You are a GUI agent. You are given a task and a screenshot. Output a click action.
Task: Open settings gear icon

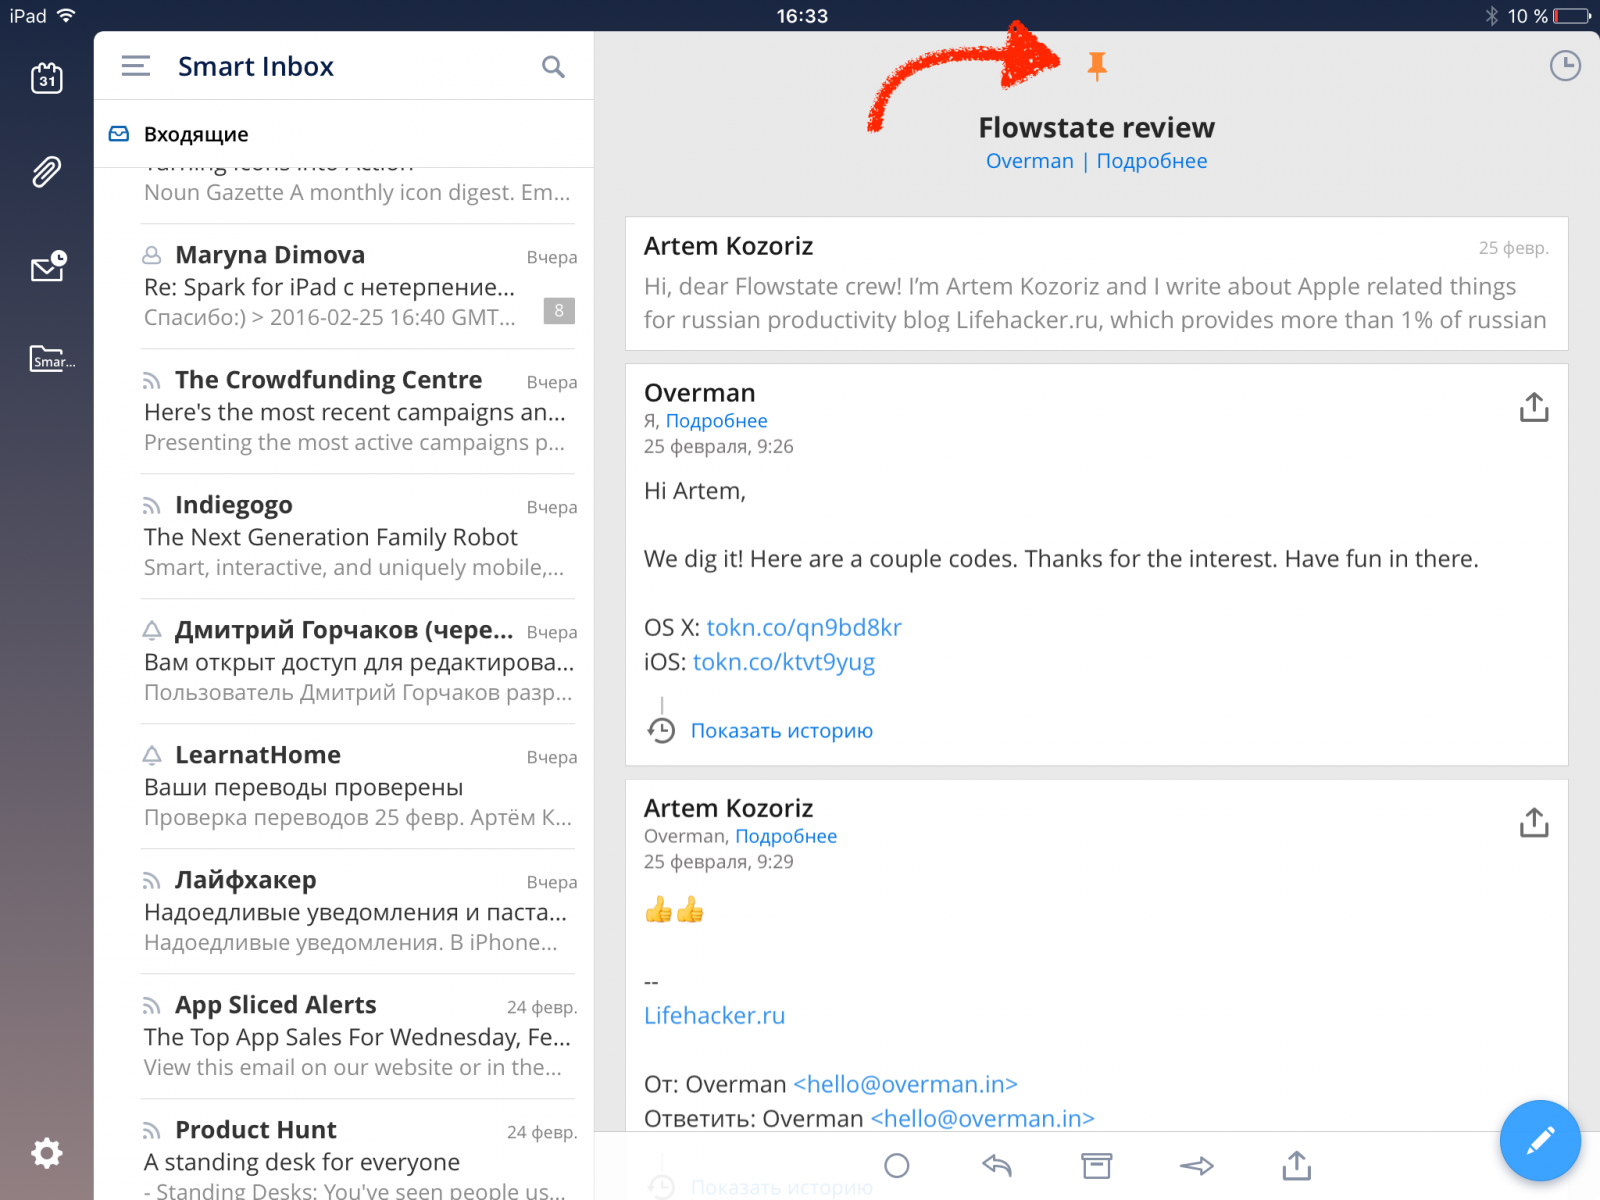47,1153
